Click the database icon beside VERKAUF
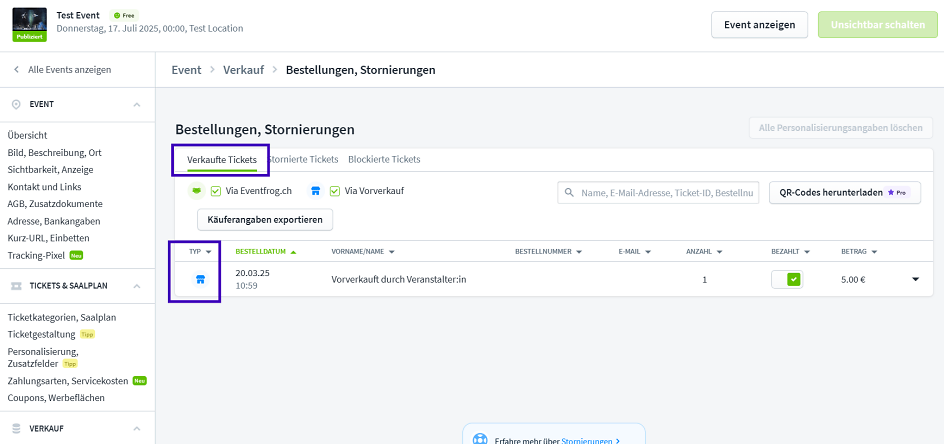Screen dimensions: 944x444 coord(16,428)
